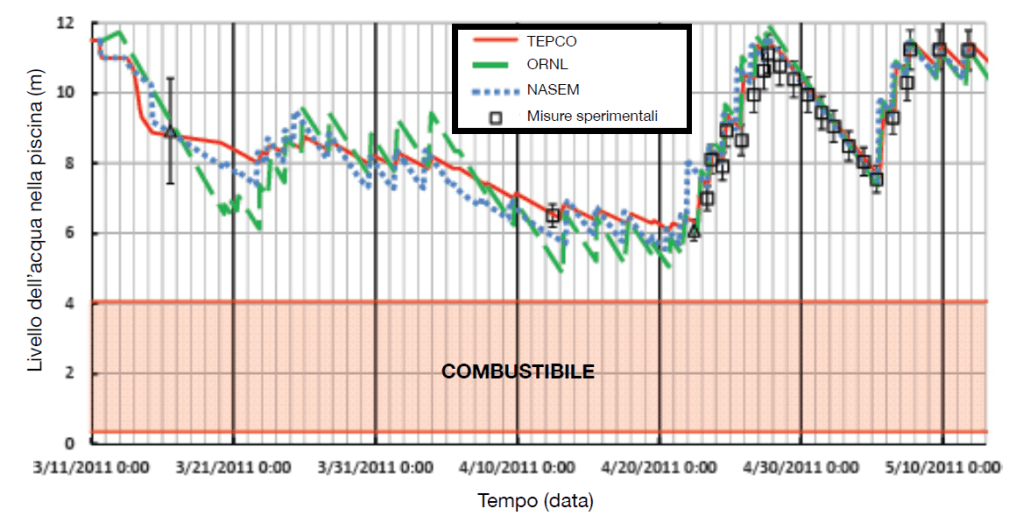Click the triangle marker with the tall error bar
This screenshot has width=1023, height=530.
click(171, 132)
